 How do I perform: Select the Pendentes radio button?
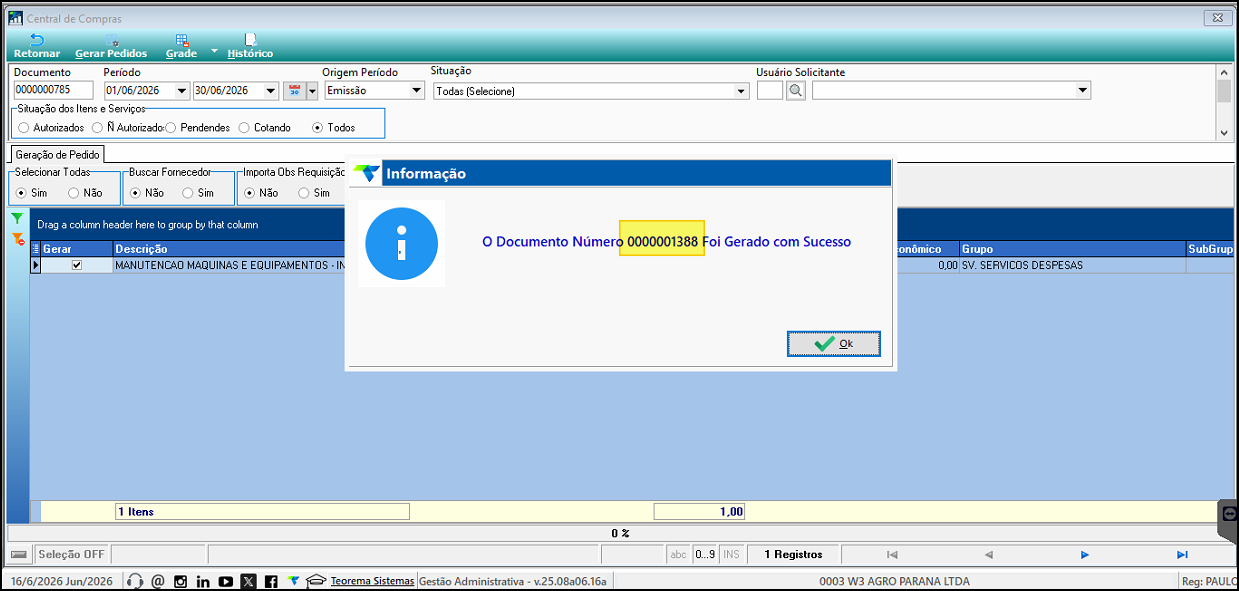pos(171,128)
